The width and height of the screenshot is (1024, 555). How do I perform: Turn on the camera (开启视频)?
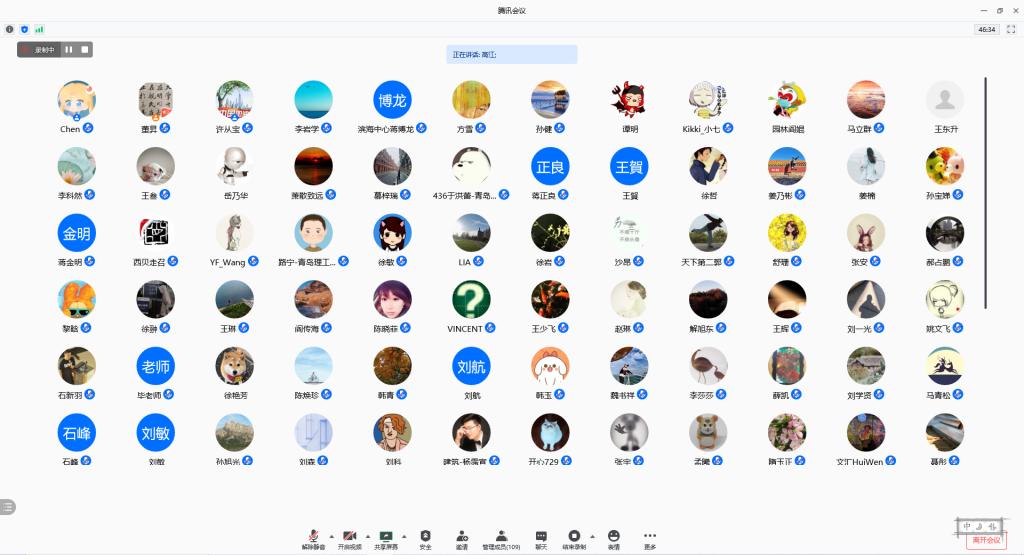coord(349,537)
